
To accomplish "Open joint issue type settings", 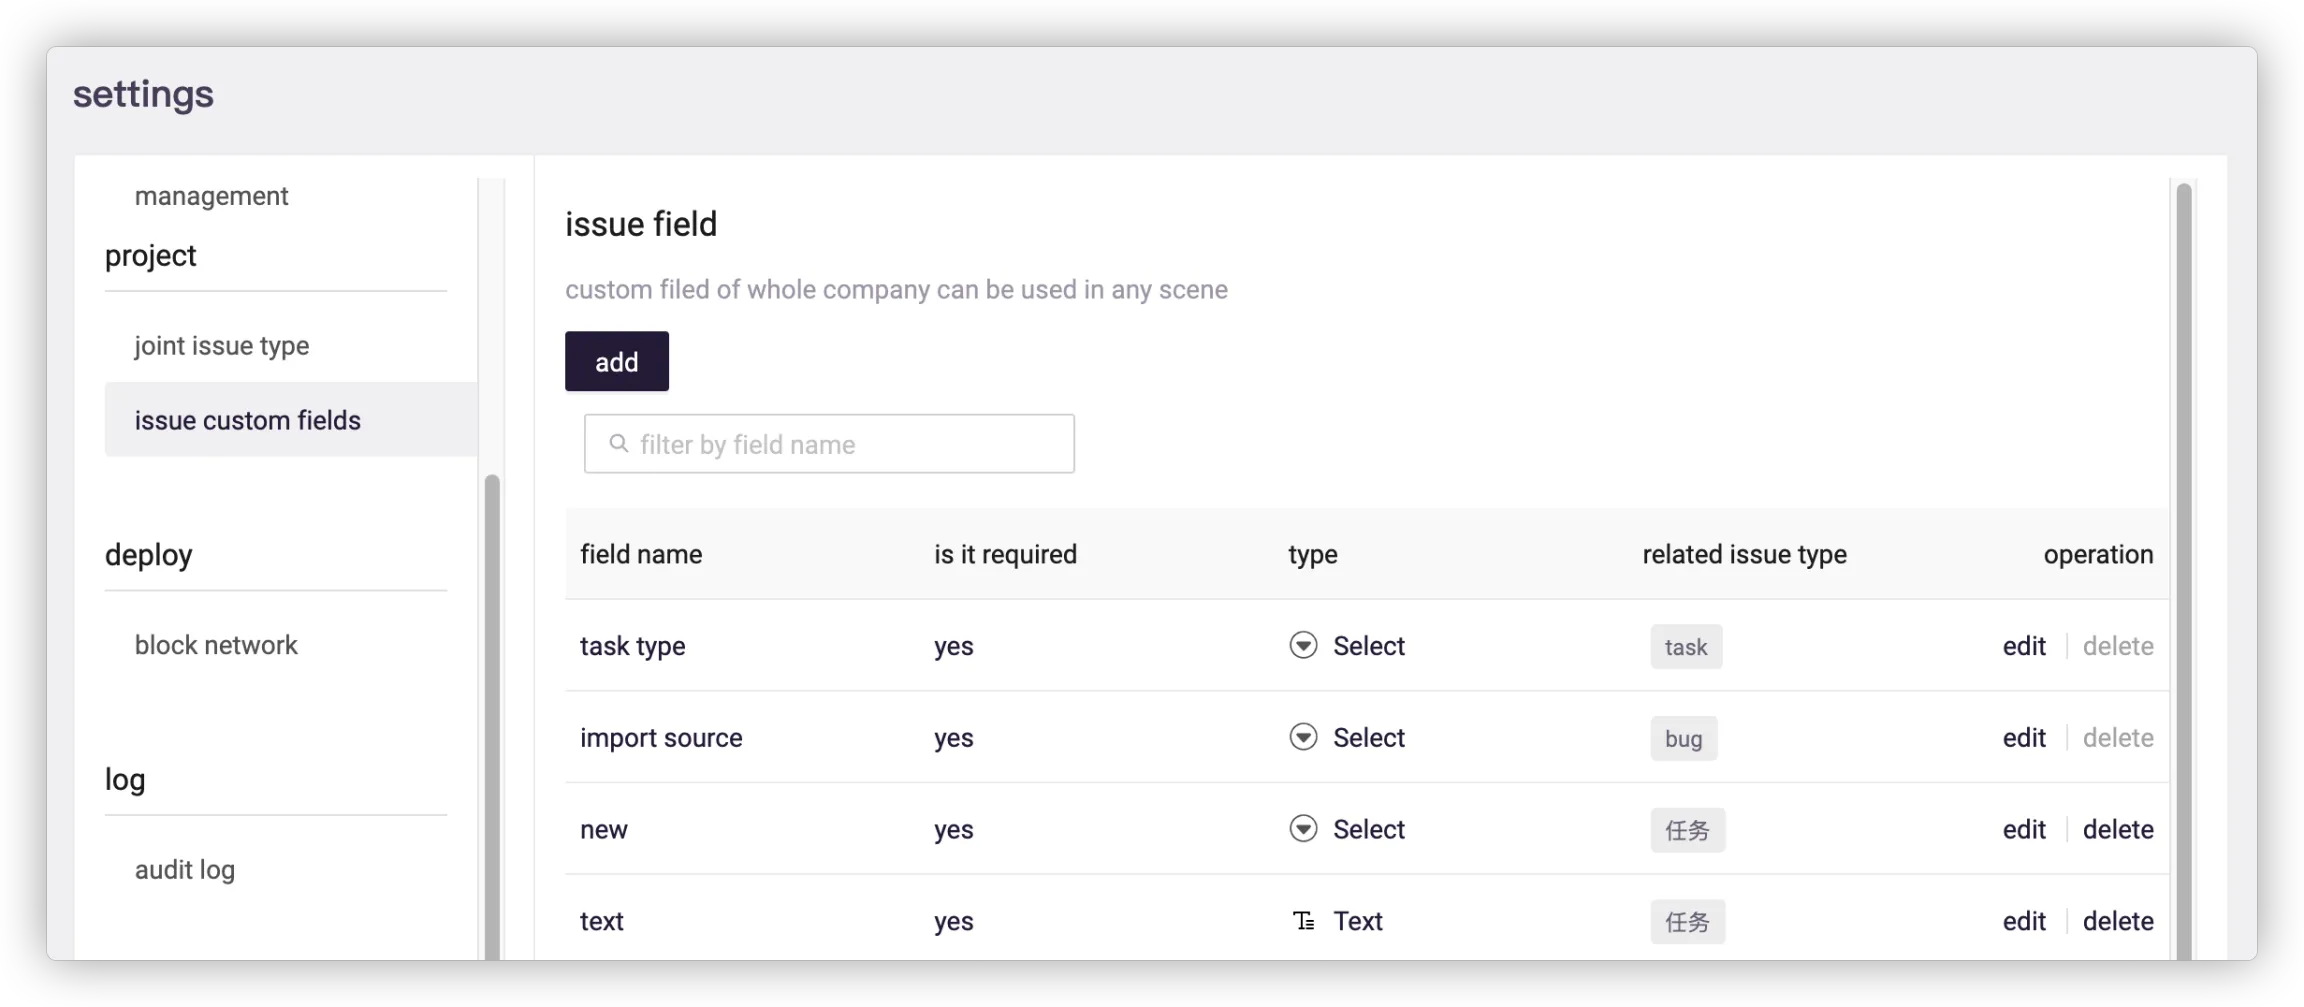I will tap(222, 346).
